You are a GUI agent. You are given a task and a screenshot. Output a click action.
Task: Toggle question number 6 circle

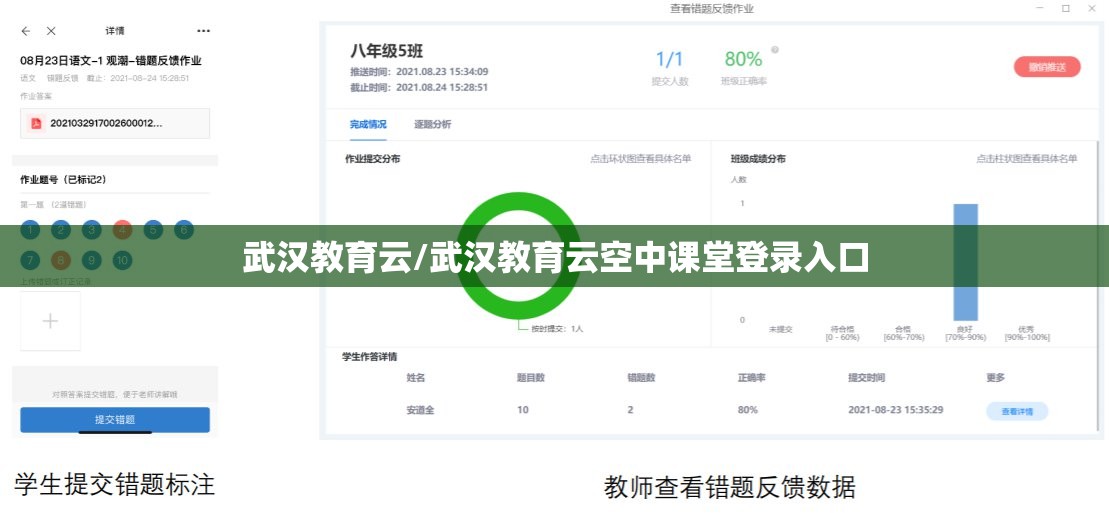point(184,230)
